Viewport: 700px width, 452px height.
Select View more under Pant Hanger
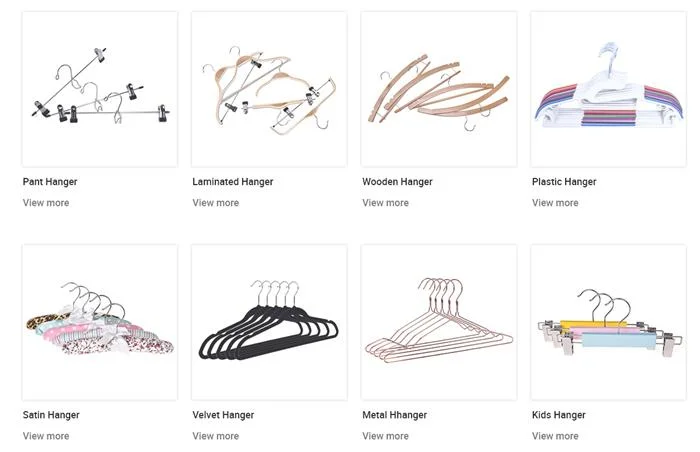point(46,203)
